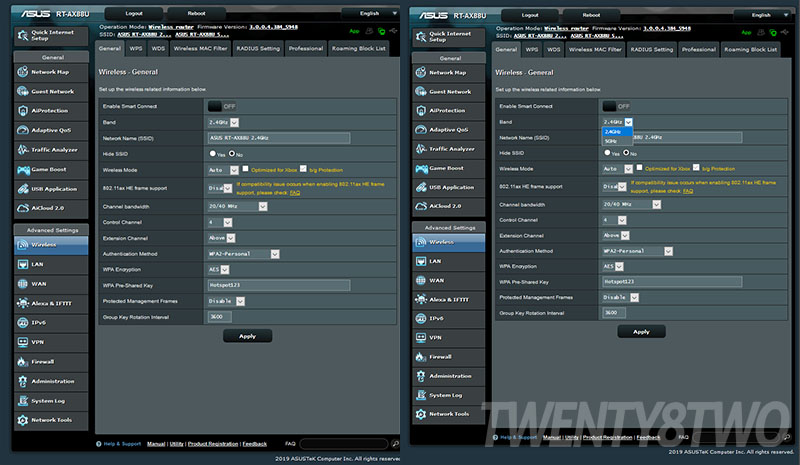Choose 5GHz option in right window Band list
Screen dimensions: 800x465
coord(617,141)
